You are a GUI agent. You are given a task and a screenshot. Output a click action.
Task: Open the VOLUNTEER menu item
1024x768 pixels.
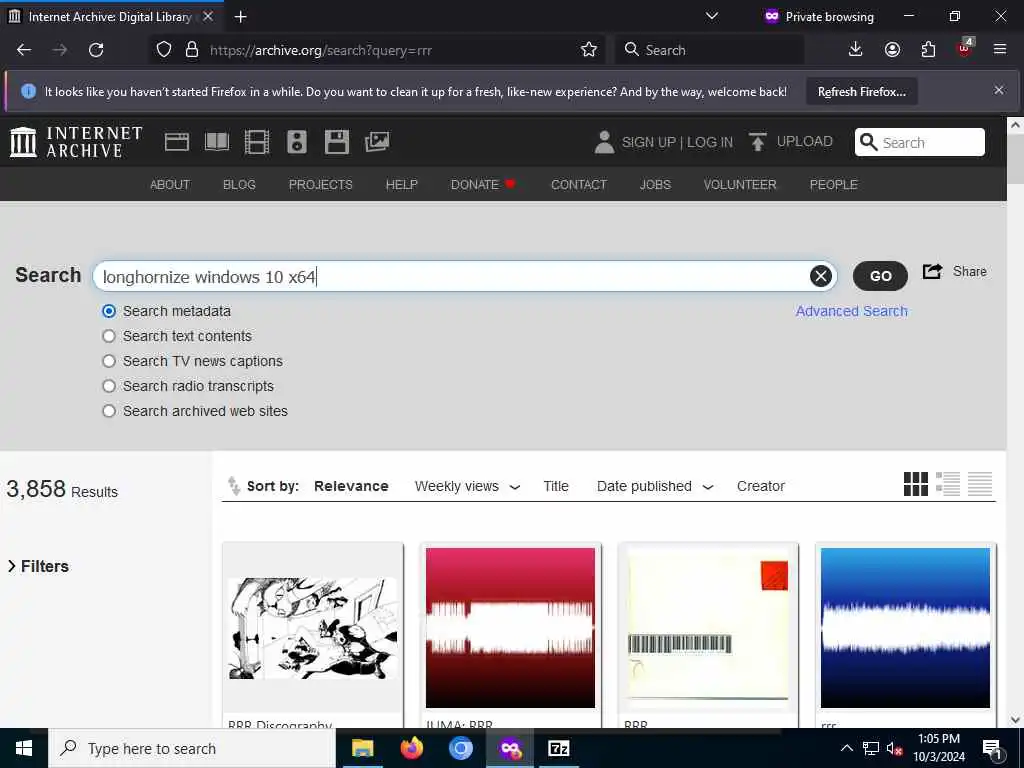(740, 185)
